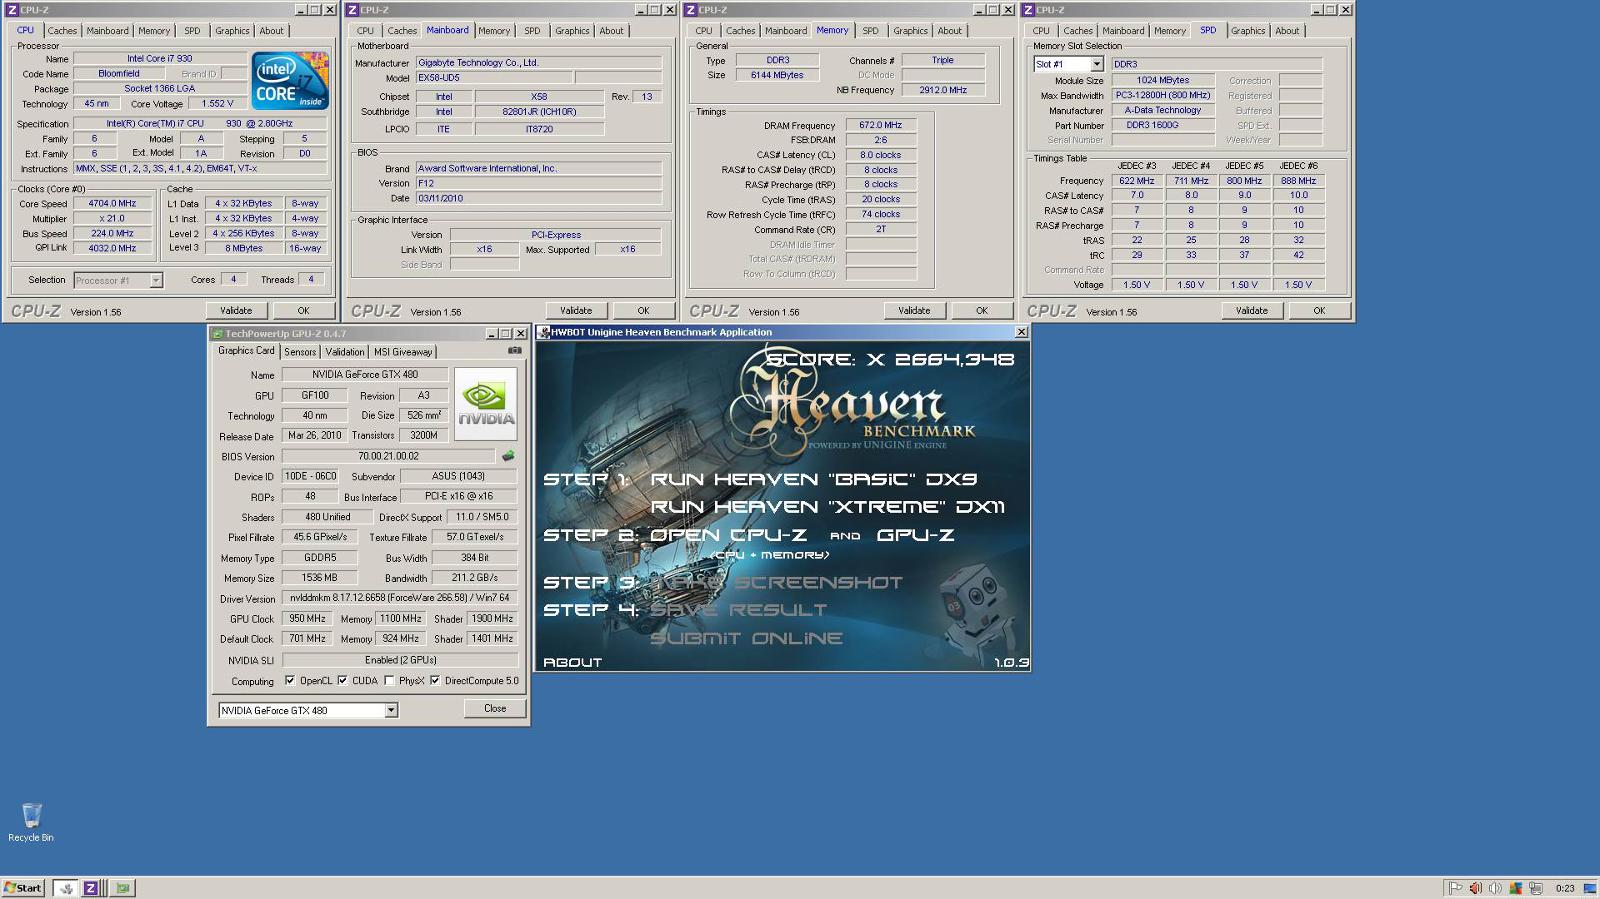
Task: Click Run Heaven "Basic" DX9
Action: point(813,480)
